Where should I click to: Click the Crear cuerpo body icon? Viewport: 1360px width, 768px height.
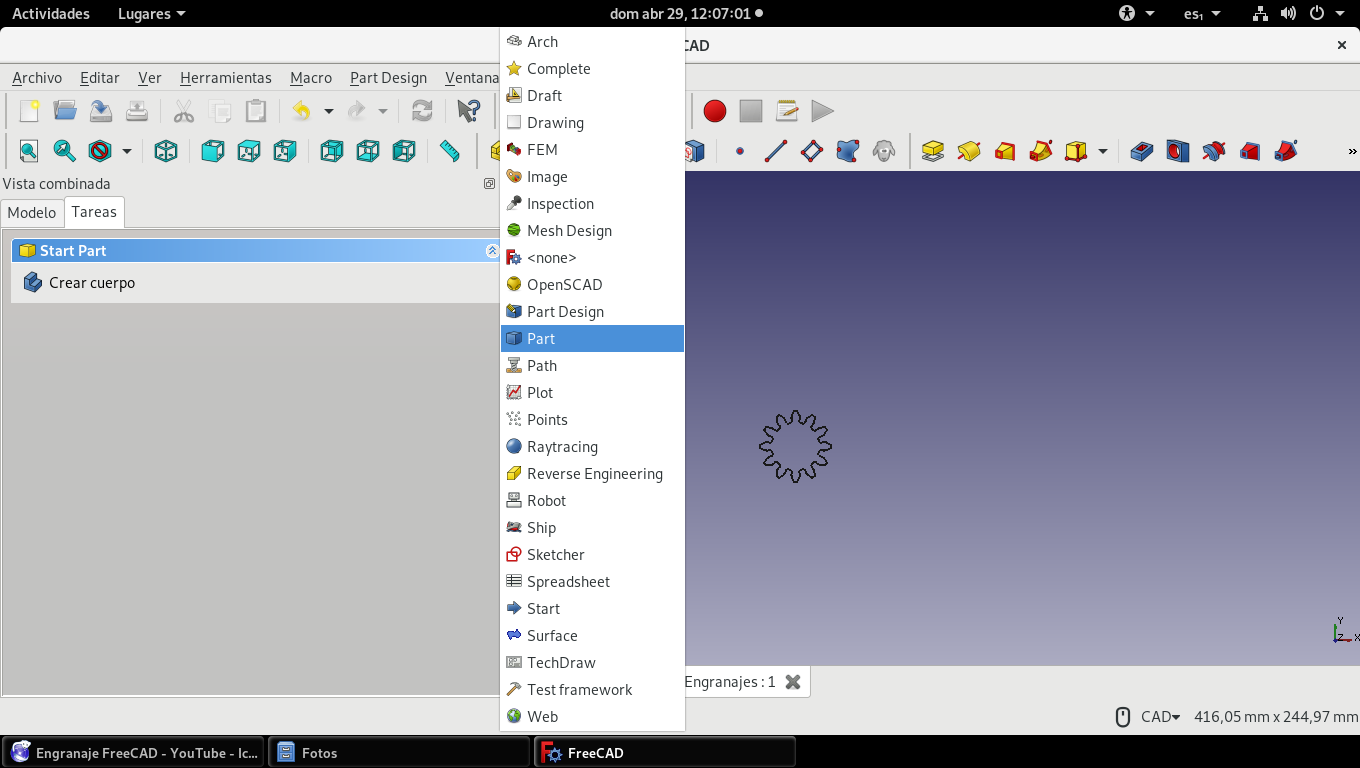coord(33,282)
